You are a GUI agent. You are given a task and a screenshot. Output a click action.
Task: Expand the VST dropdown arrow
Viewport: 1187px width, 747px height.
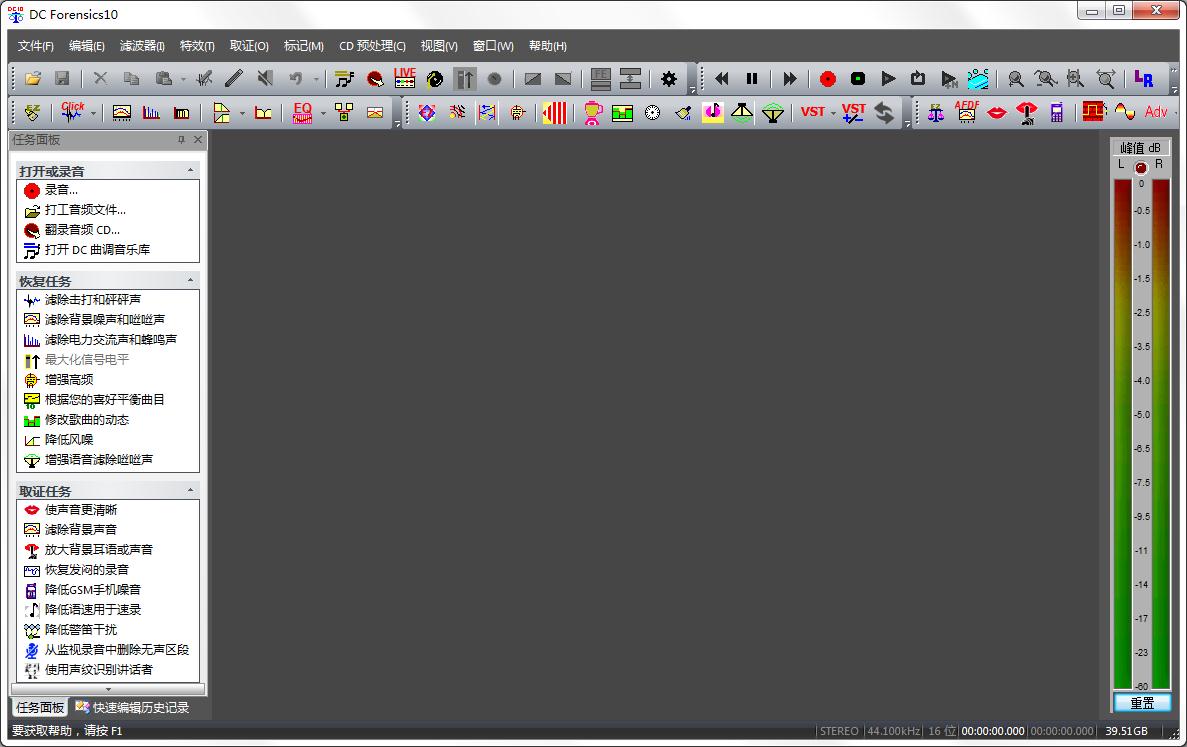click(x=833, y=114)
